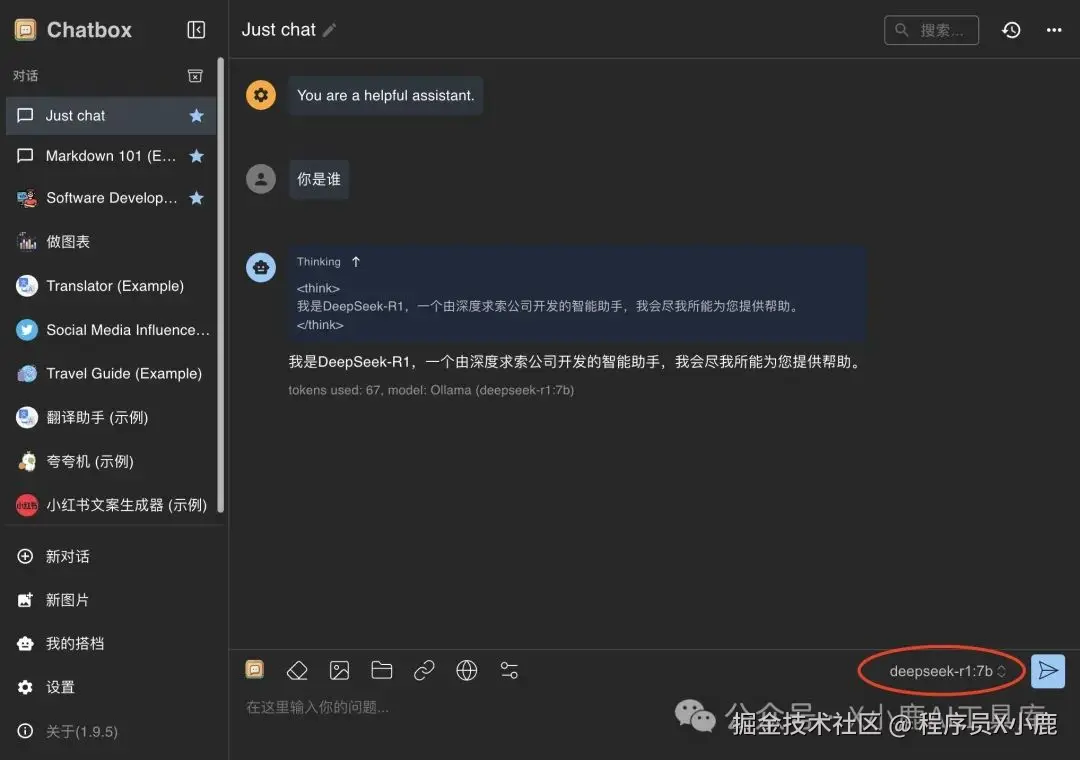Click the link insertion icon
Viewport: 1080px width, 760px height.
(424, 670)
